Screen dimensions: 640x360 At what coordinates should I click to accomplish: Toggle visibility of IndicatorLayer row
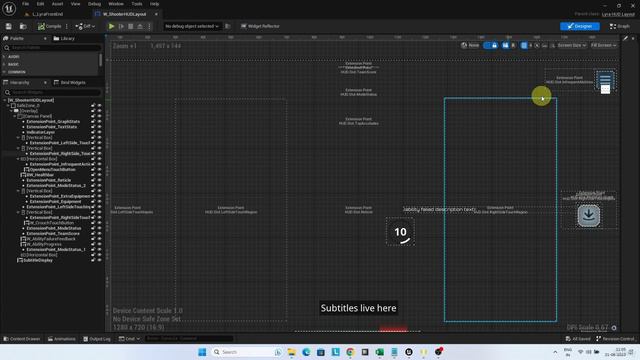pos(99,132)
